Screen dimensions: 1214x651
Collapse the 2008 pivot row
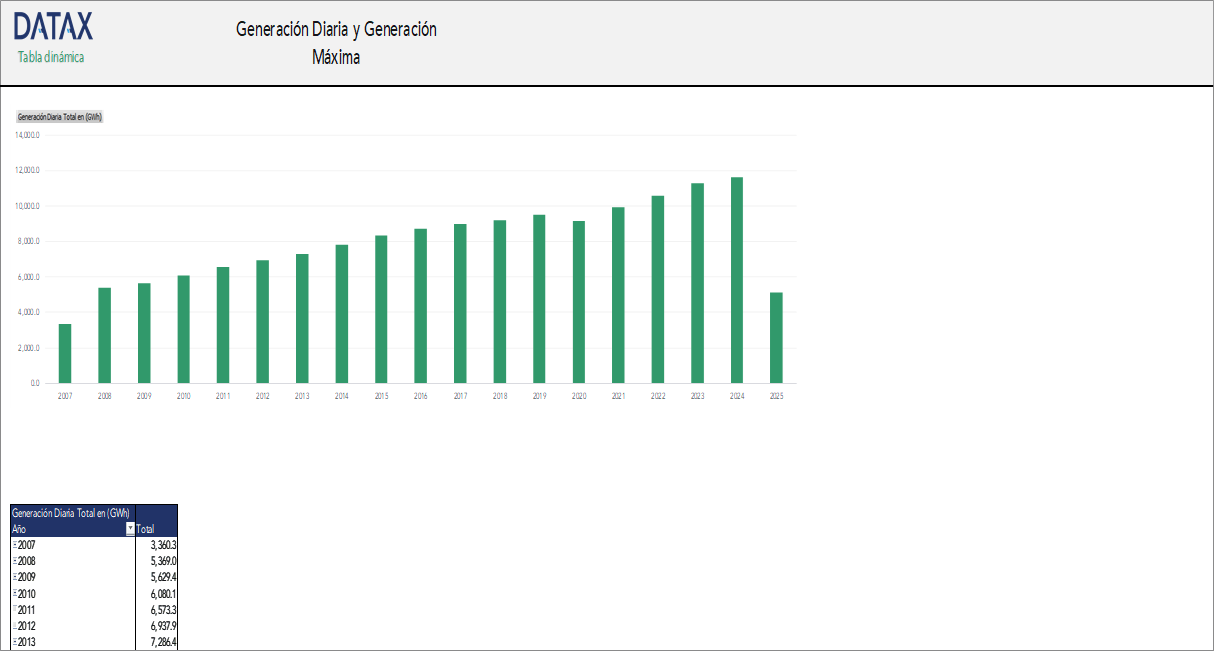pos(14,561)
